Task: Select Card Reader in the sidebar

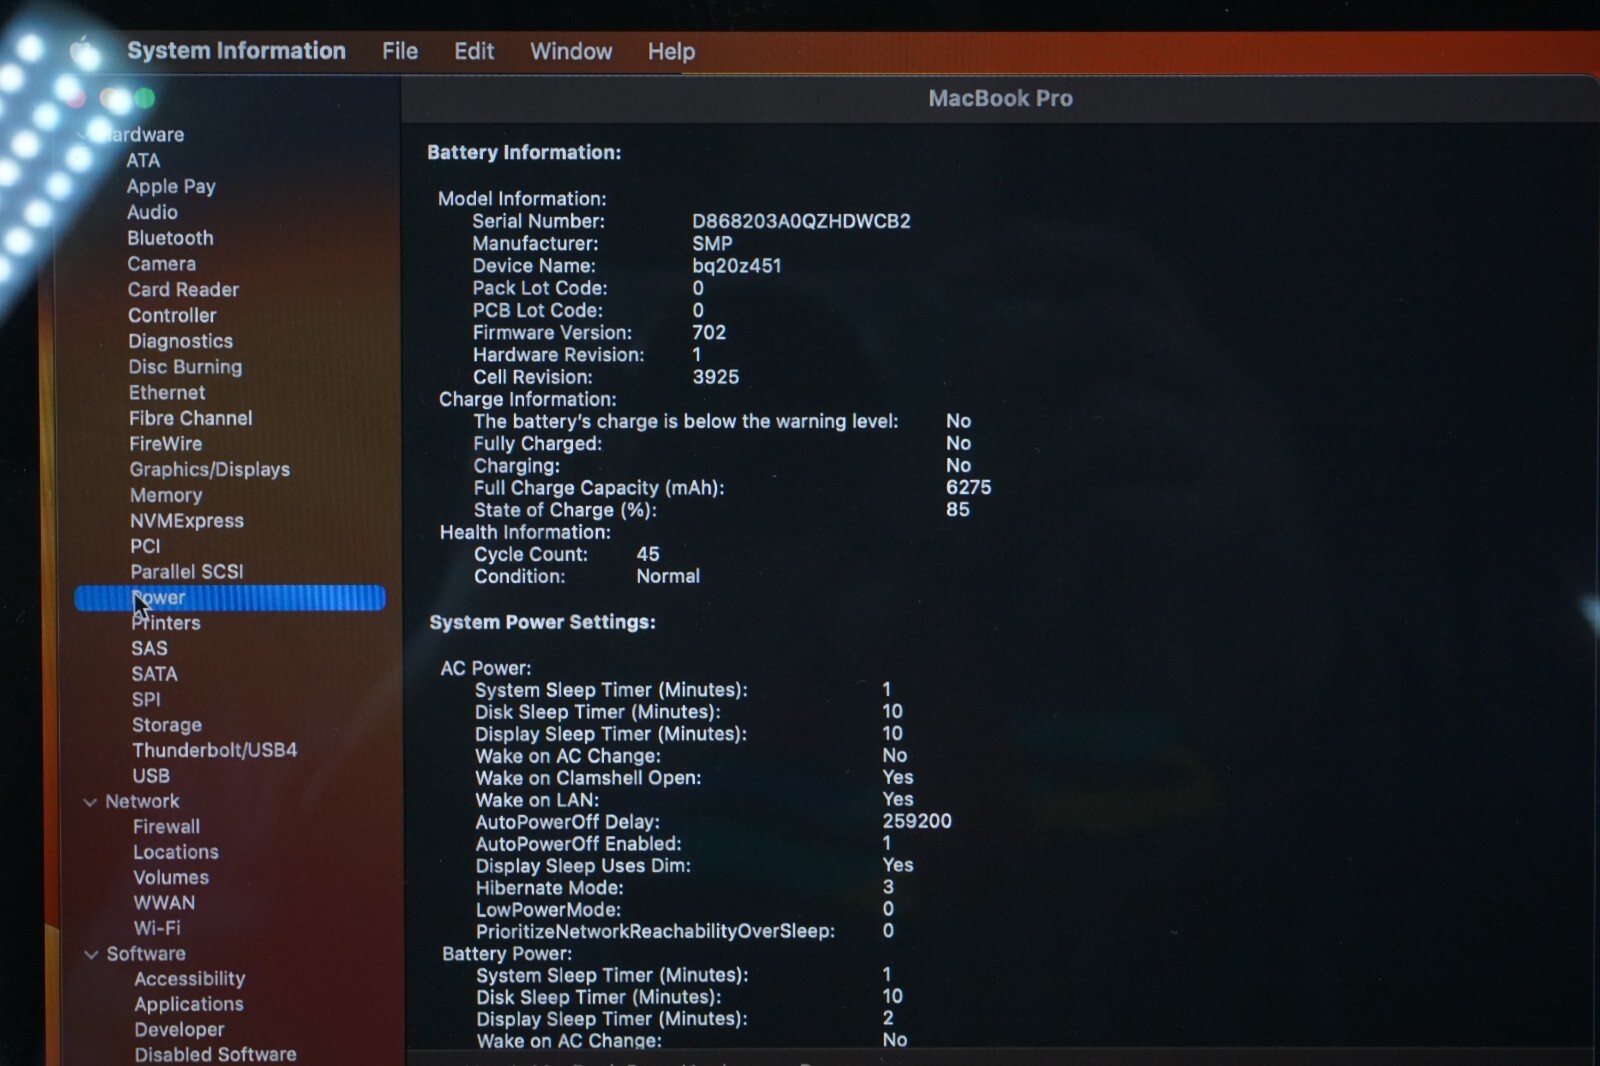Action: [x=183, y=289]
